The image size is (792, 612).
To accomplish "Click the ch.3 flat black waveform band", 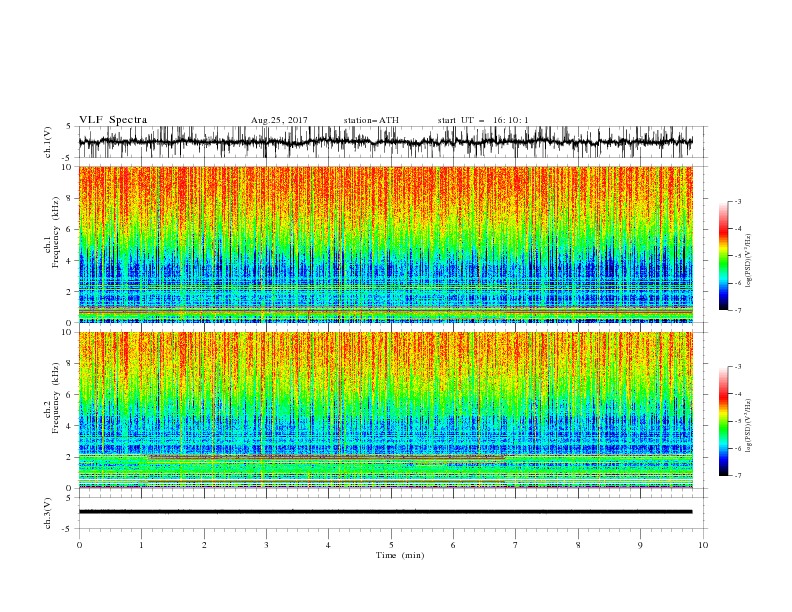I will coord(385,512).
